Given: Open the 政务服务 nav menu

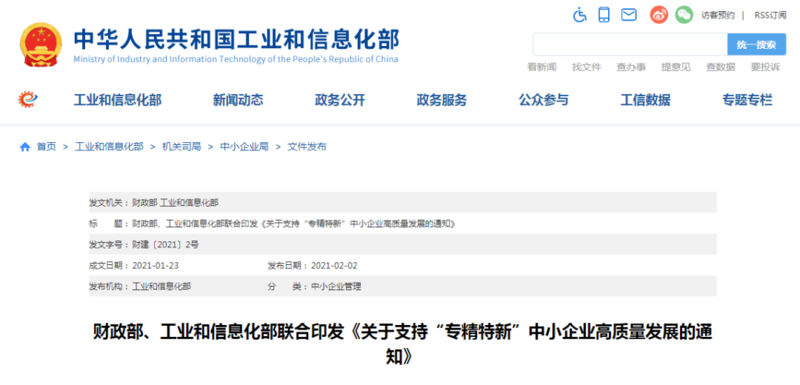Looking at the screenshot, I should (442, 100).
